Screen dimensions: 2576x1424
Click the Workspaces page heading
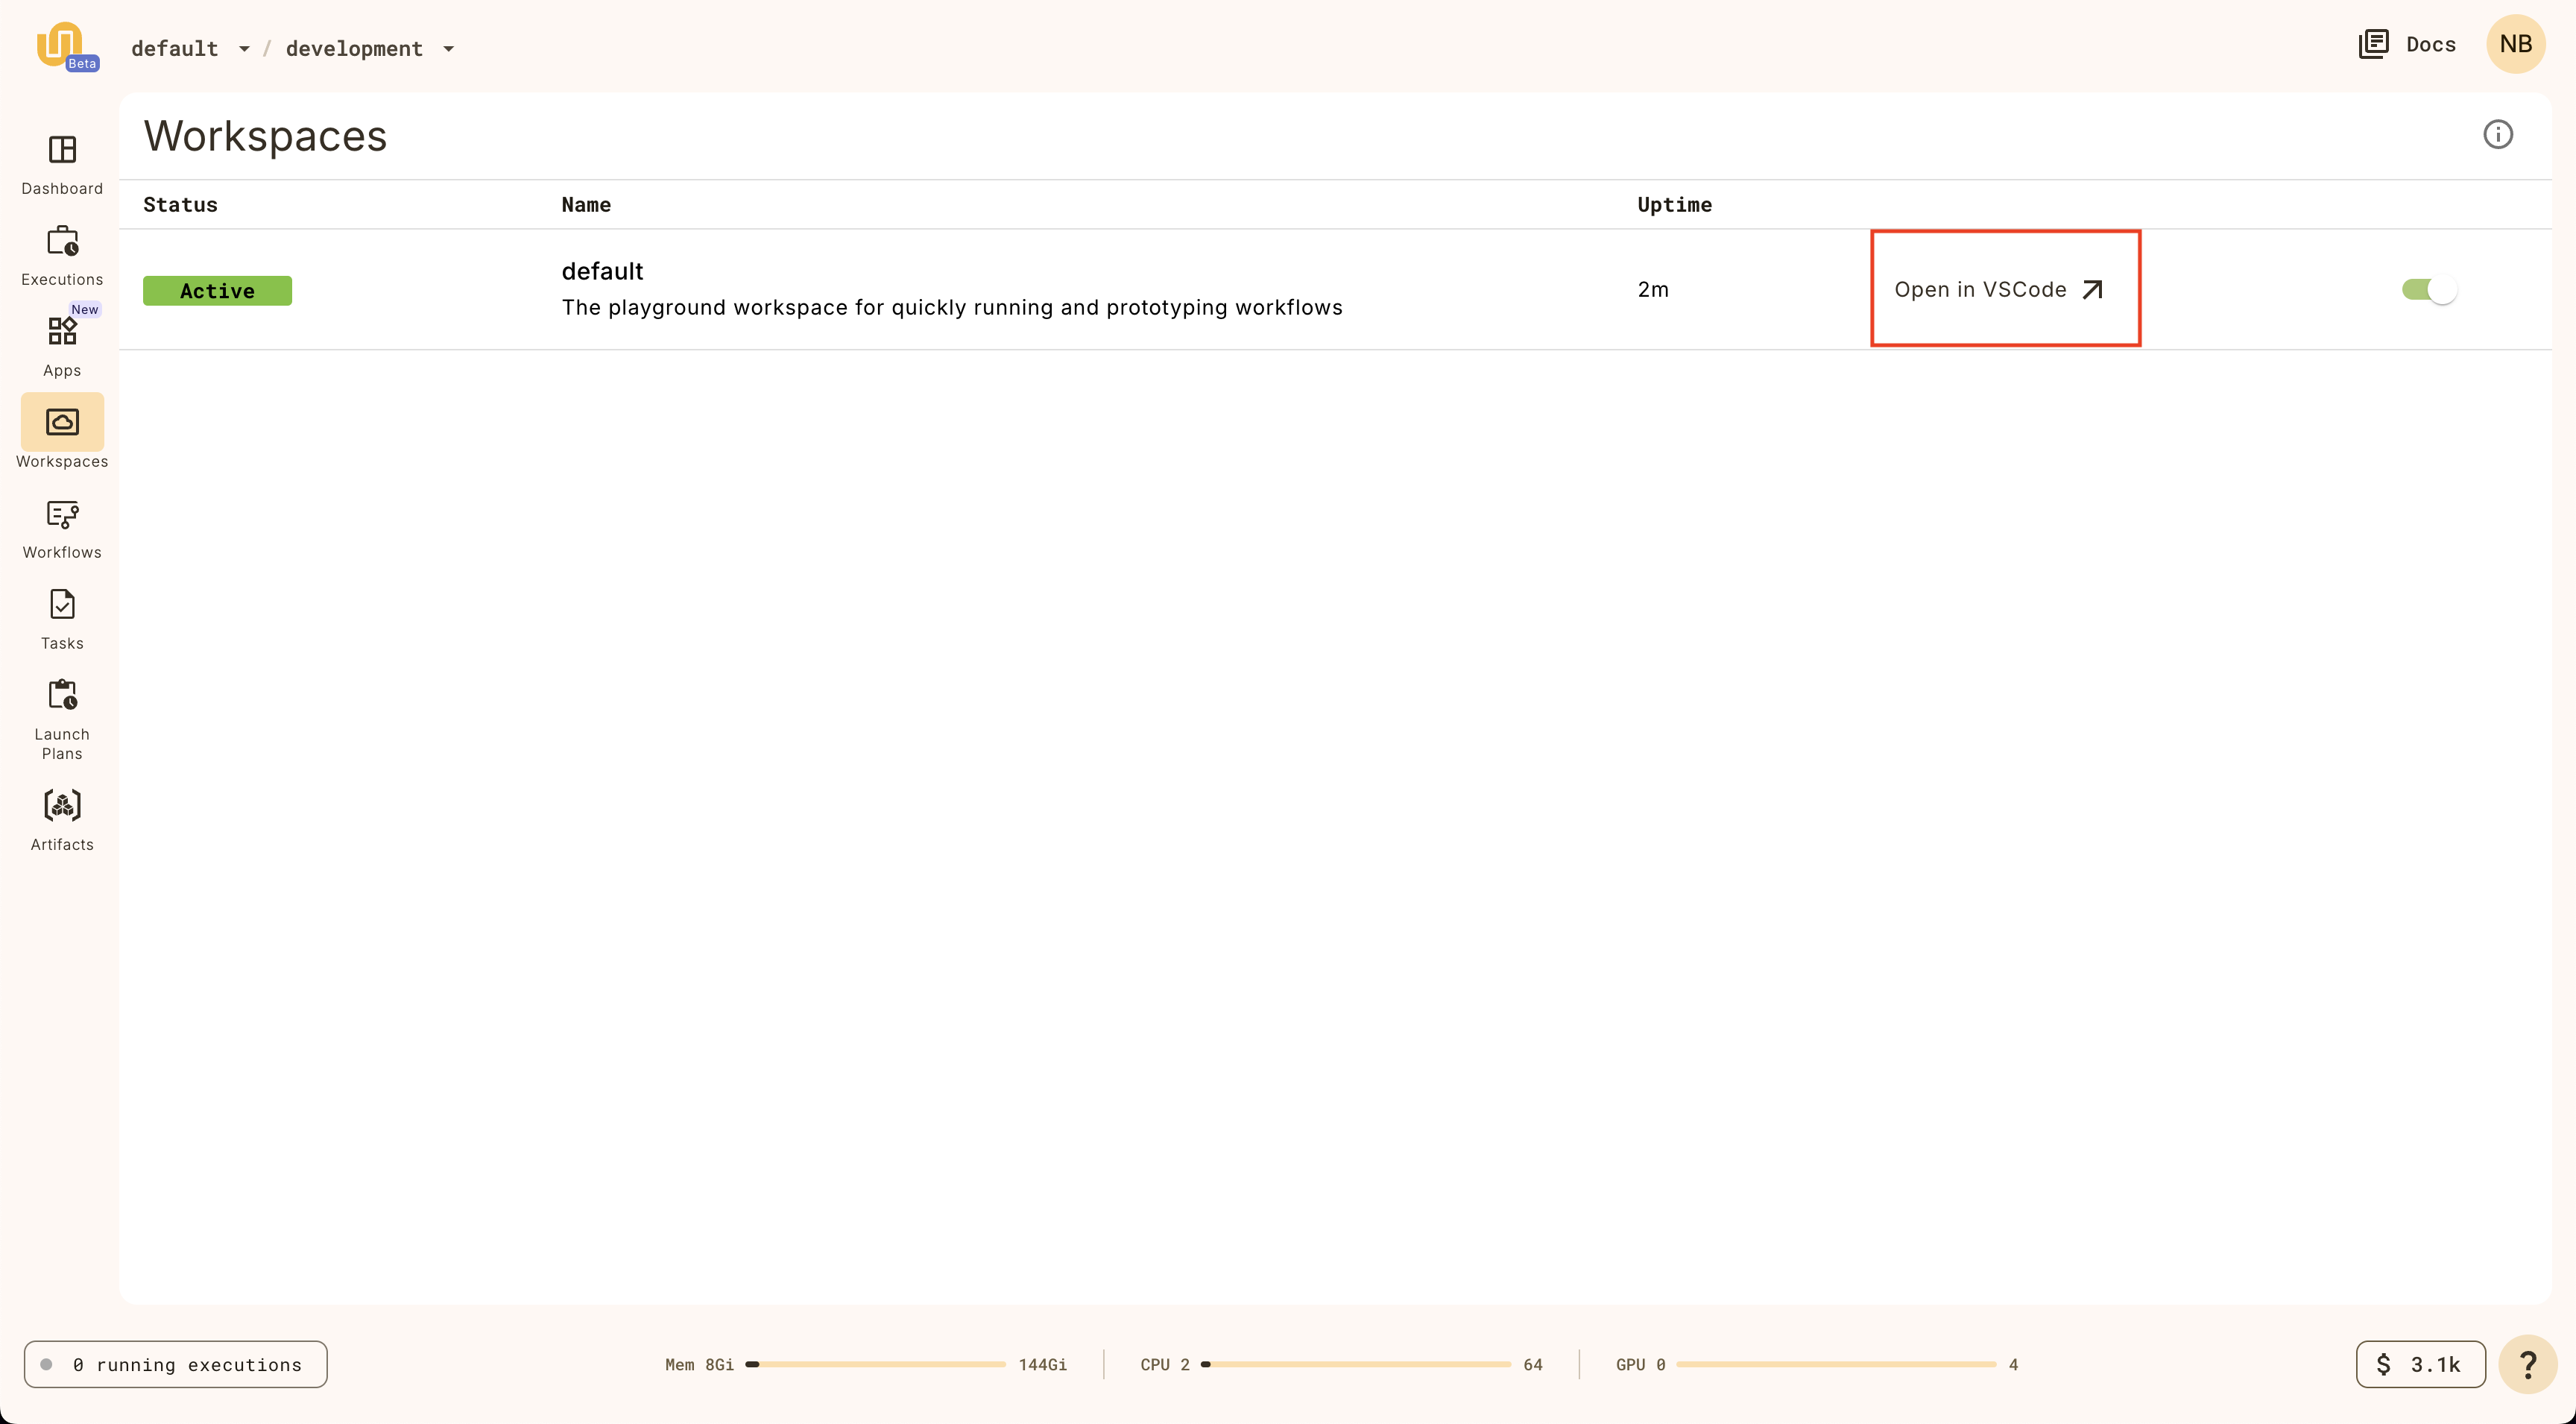click(265, 136)
